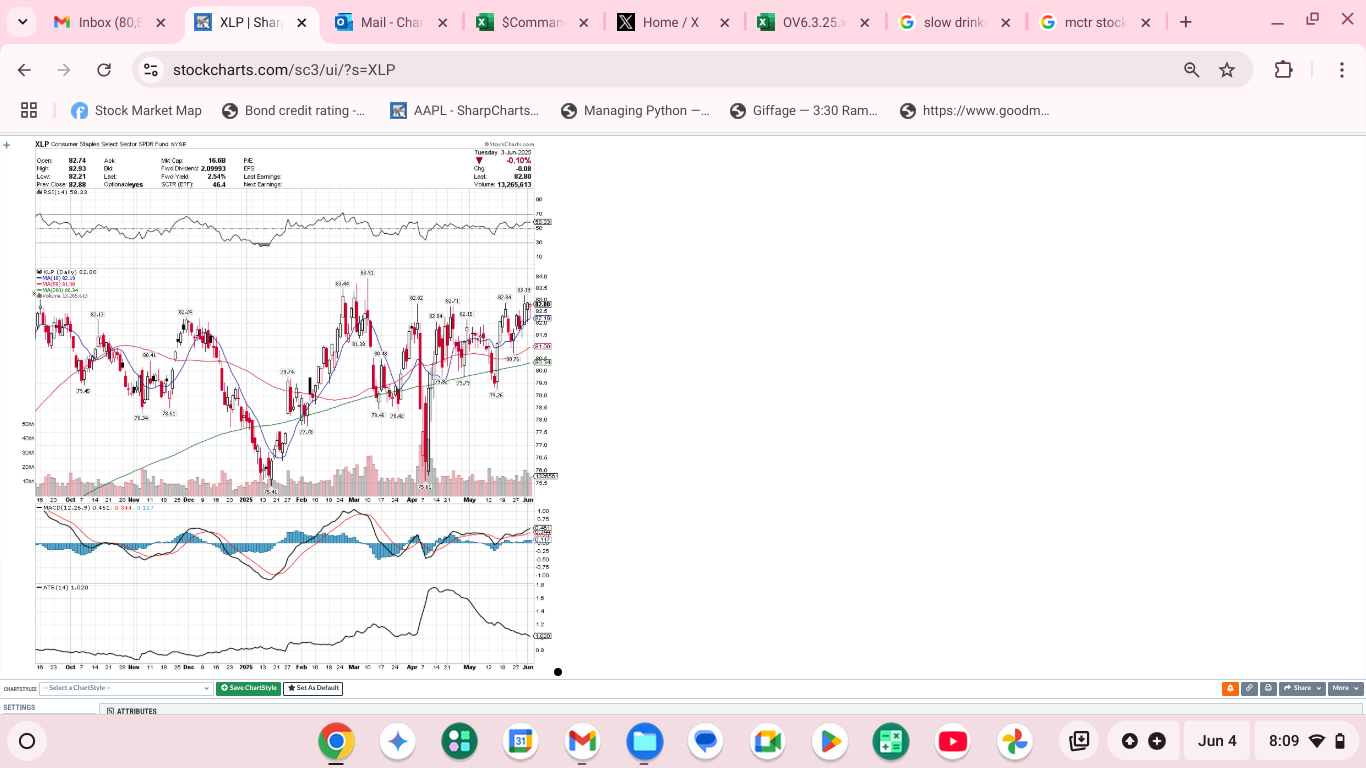Screen dimensions: 1366x768
Task: Open the goodm... bookmark link
Action: click(975, 111)
